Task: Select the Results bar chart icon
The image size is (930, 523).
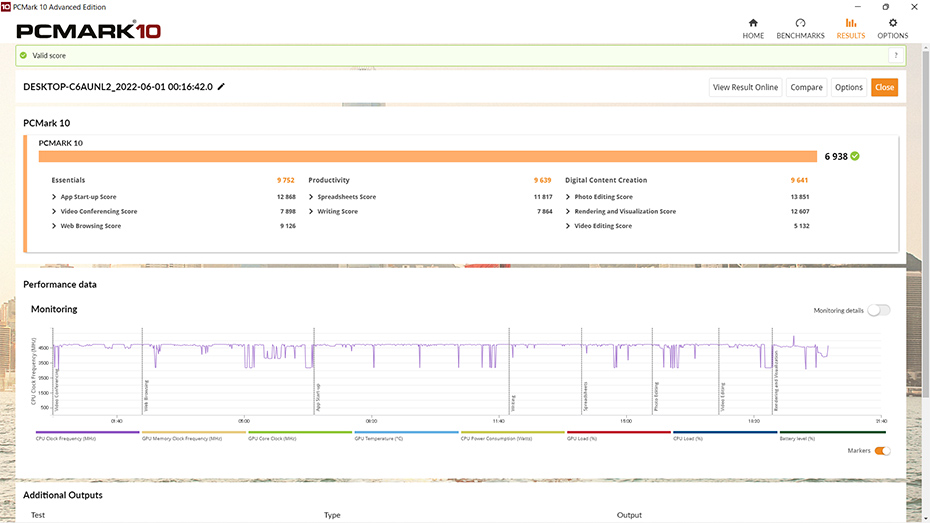Action: [851, 23]
